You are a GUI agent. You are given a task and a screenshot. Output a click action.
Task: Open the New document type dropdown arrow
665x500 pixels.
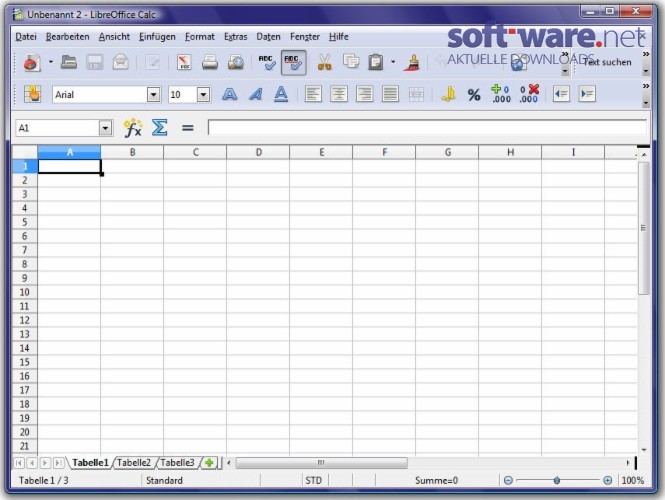point(51,62)
